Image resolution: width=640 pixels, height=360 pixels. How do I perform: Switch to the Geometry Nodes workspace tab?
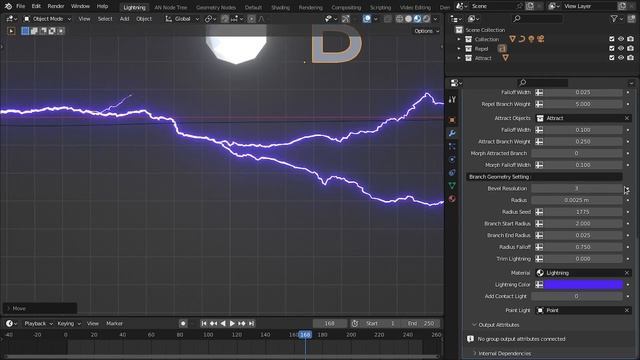click(216, 7)
